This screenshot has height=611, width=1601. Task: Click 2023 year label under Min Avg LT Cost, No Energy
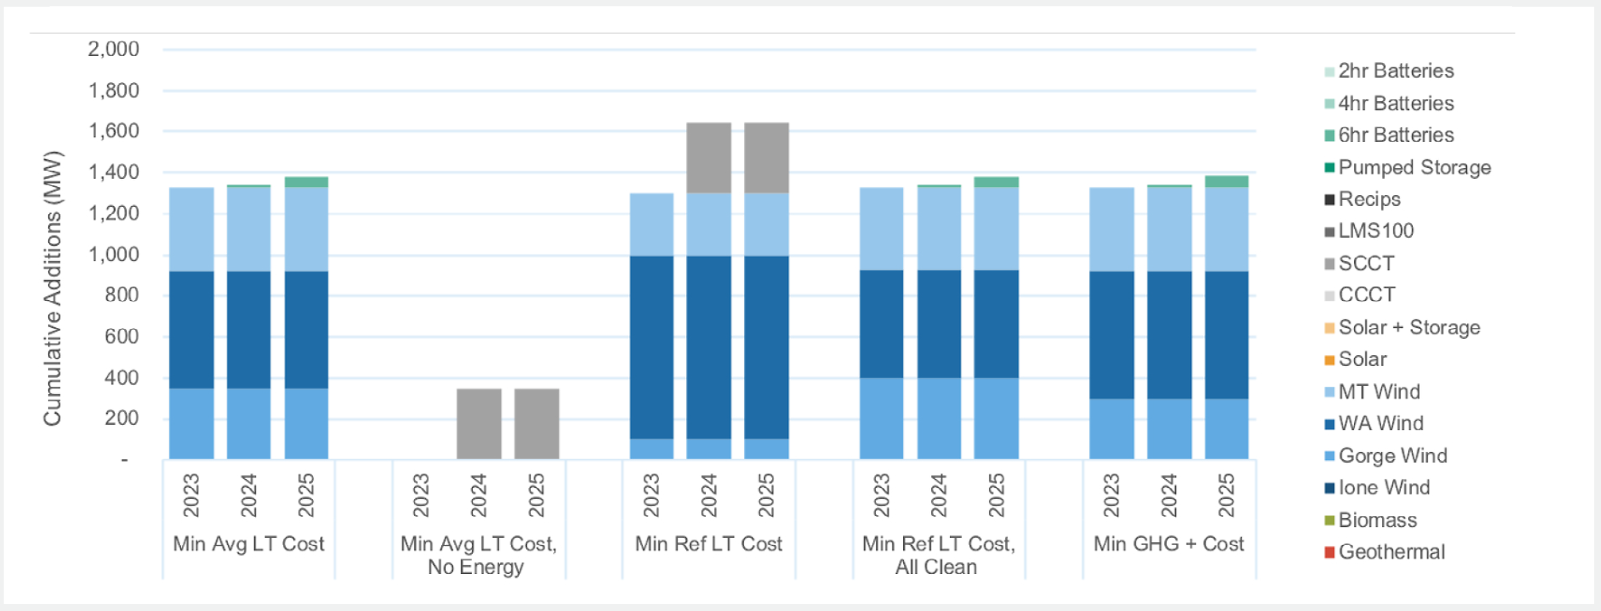point(421,495)
